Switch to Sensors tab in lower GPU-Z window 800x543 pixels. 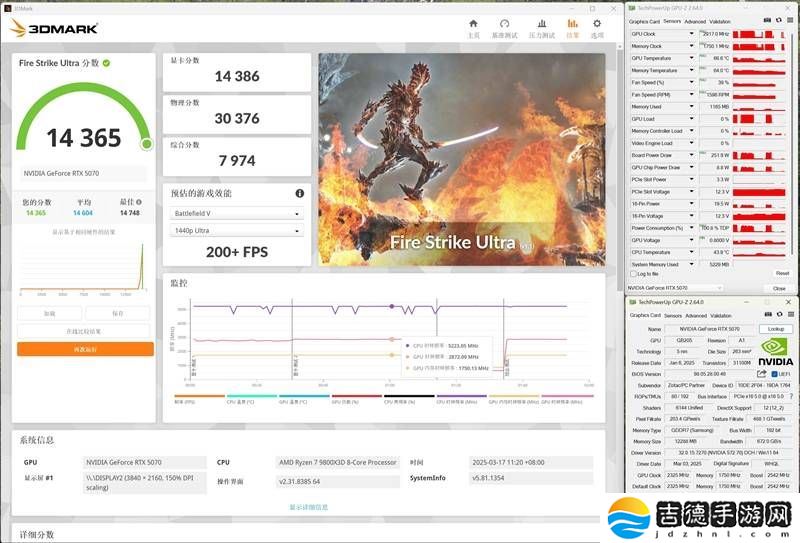click(673, 315)
